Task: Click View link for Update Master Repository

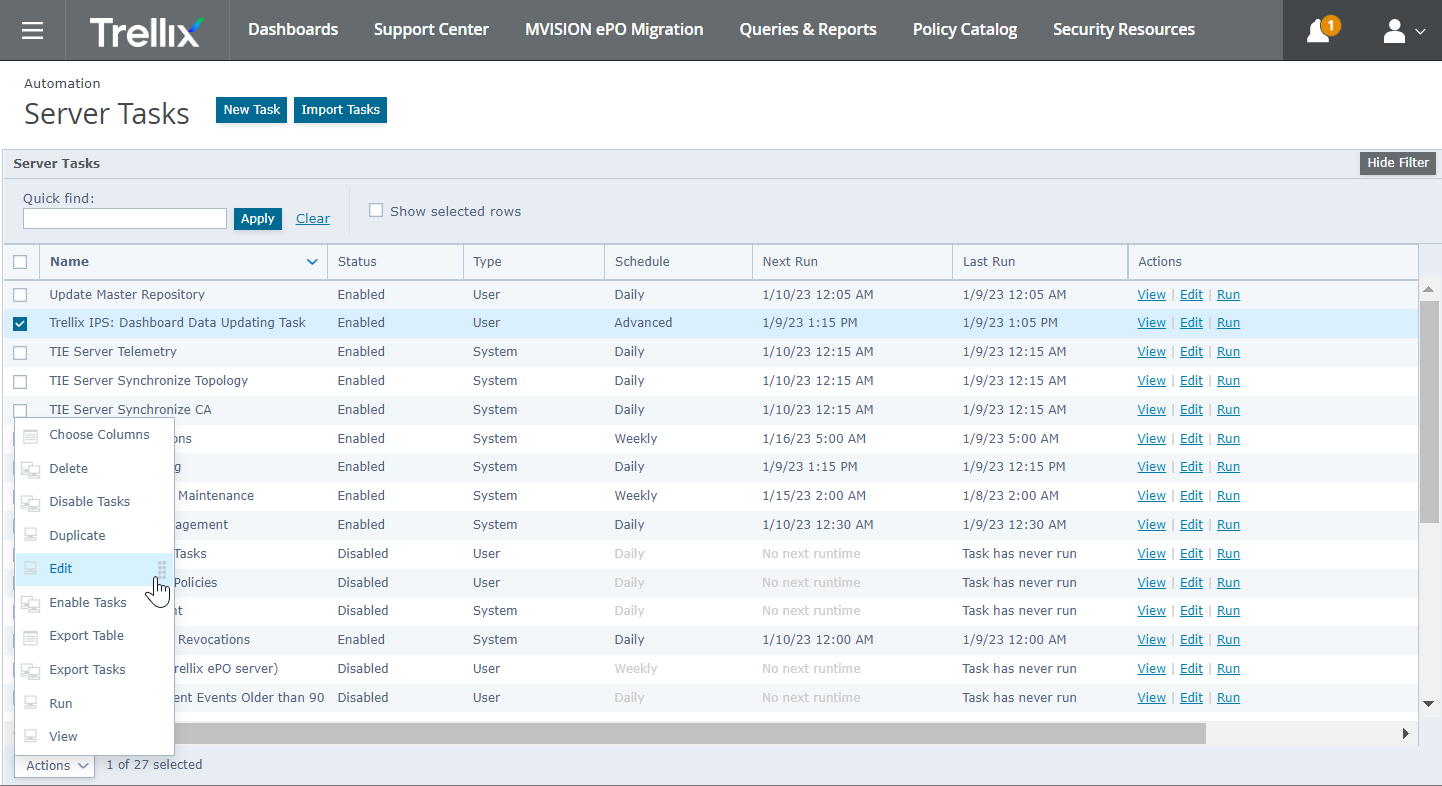Action: click(x=1152, y=295)
